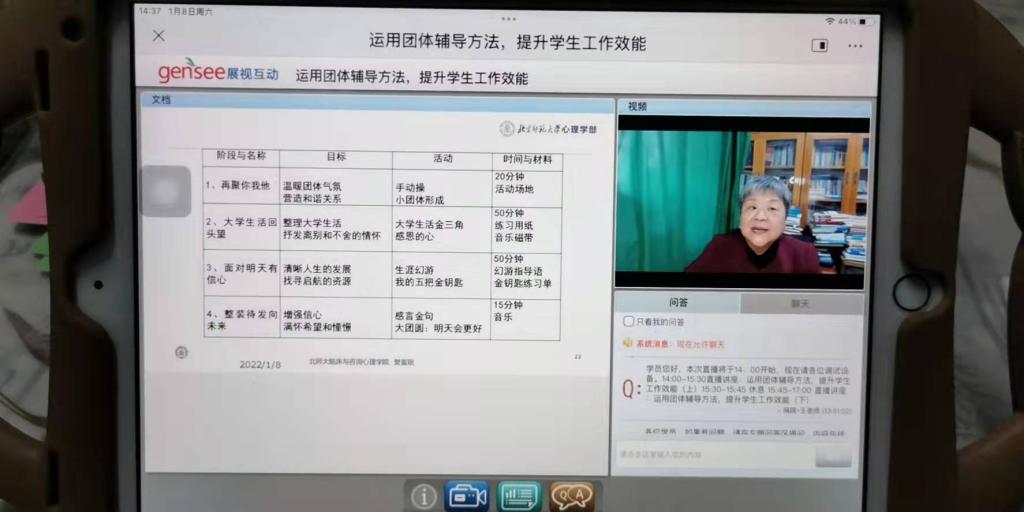Click the schedule table on the slide
Viewport: 1024px width, 512px height.
[x=382, y=244]
